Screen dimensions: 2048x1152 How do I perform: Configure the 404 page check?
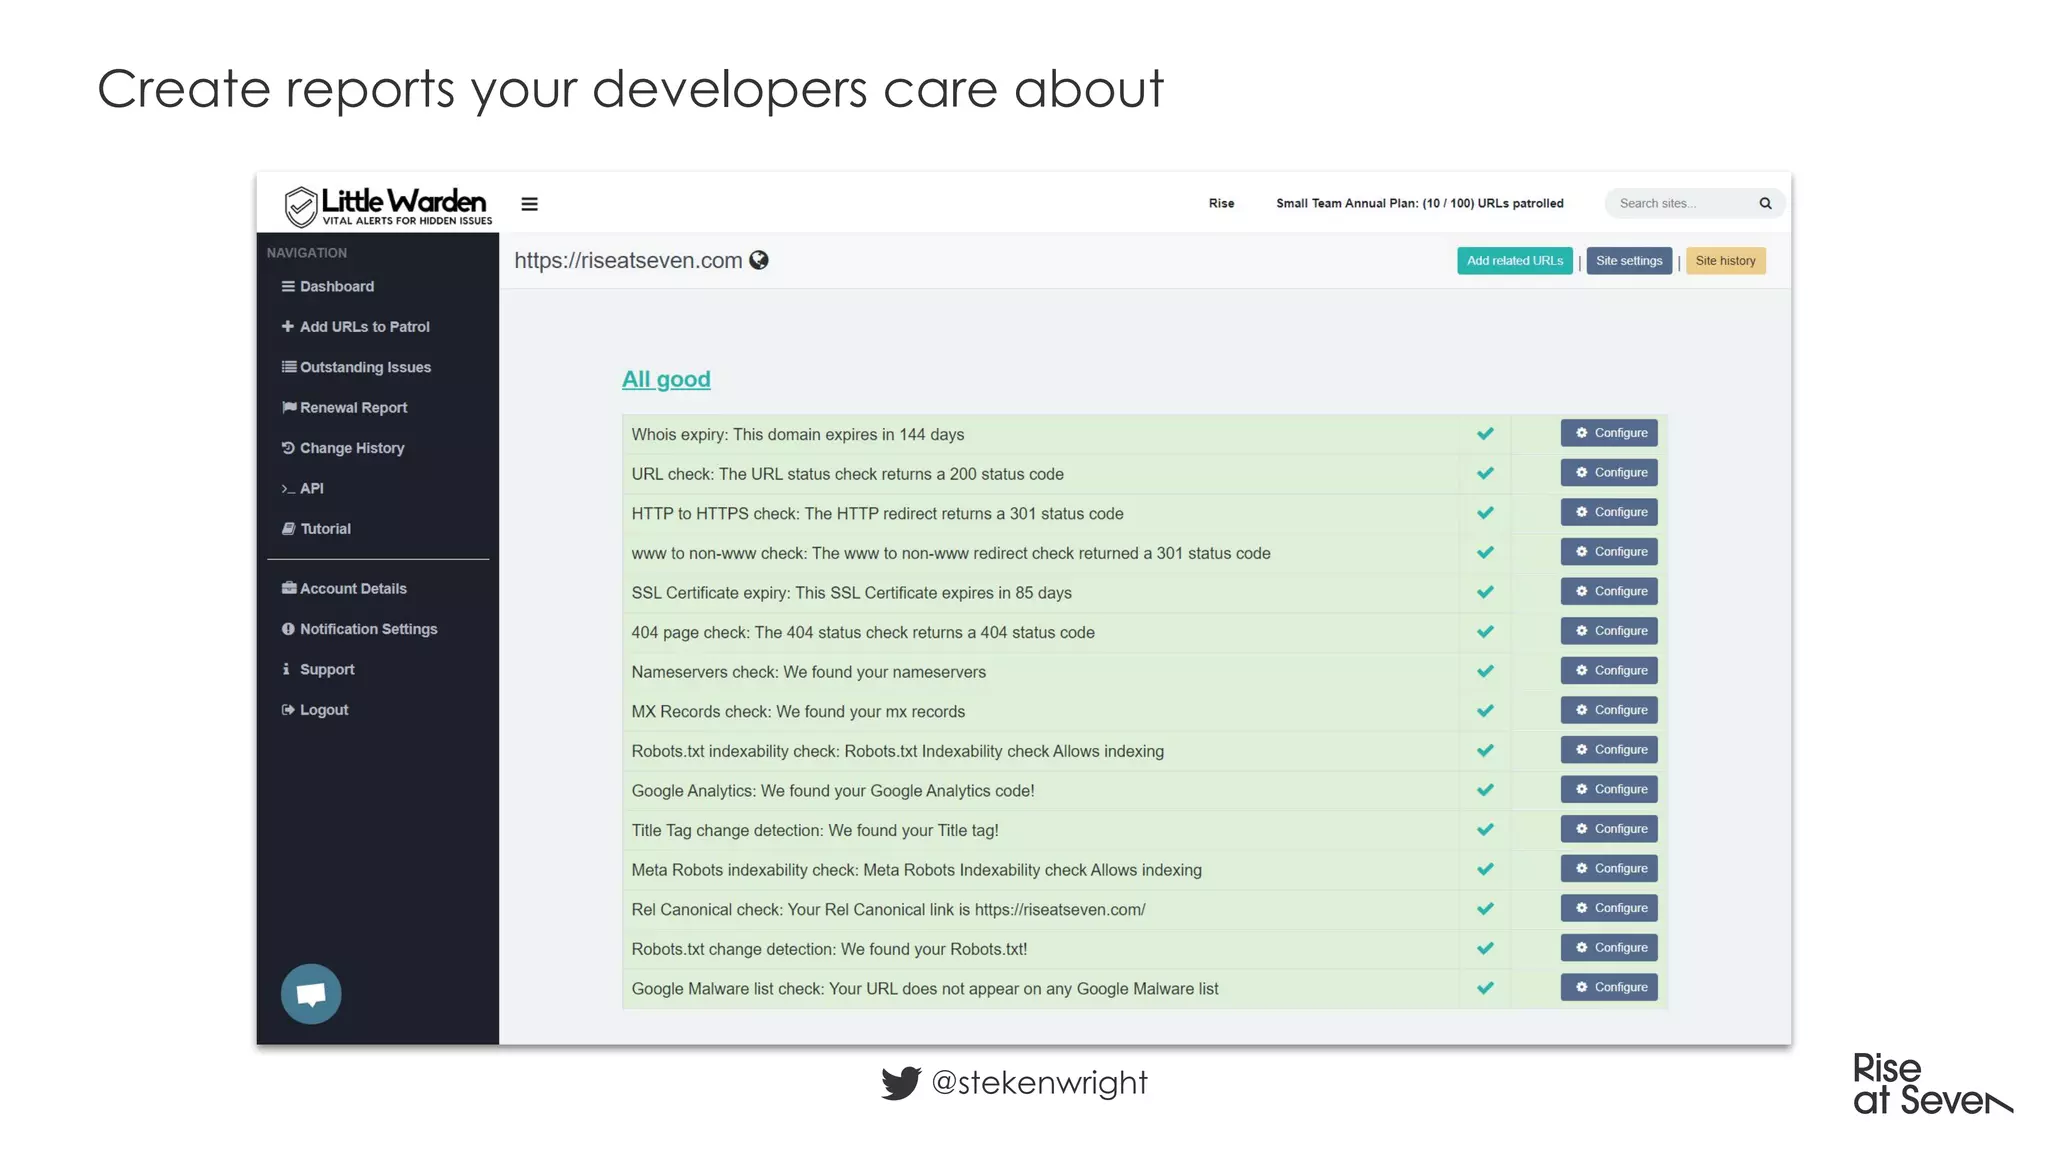(1609, 631)
